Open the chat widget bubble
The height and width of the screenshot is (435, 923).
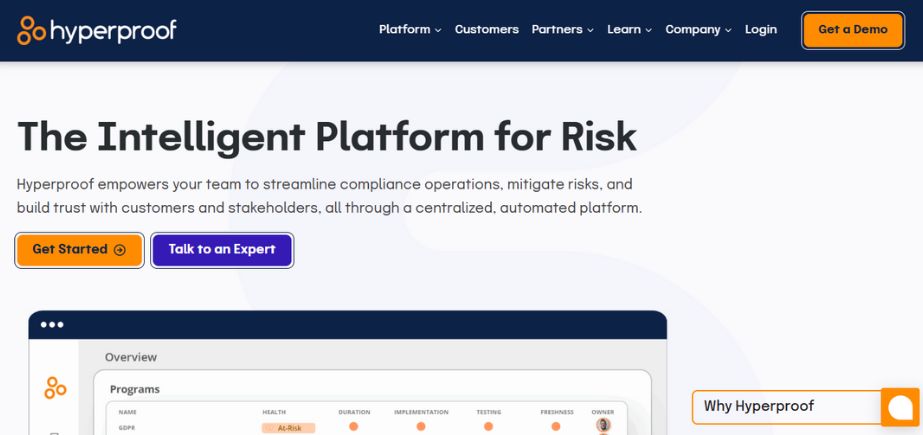tap(900, 407)
